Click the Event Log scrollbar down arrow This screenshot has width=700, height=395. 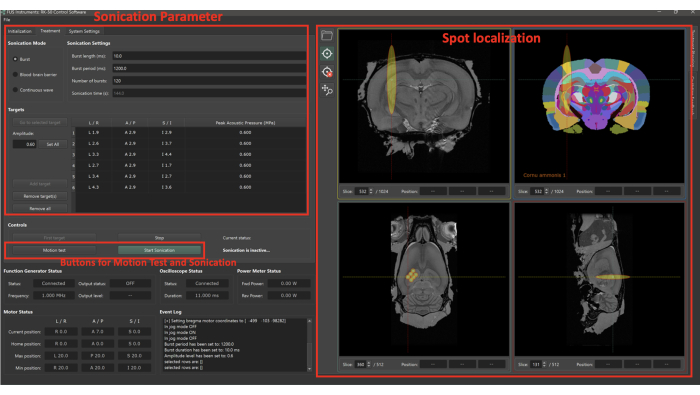click(x=309, y=369)
